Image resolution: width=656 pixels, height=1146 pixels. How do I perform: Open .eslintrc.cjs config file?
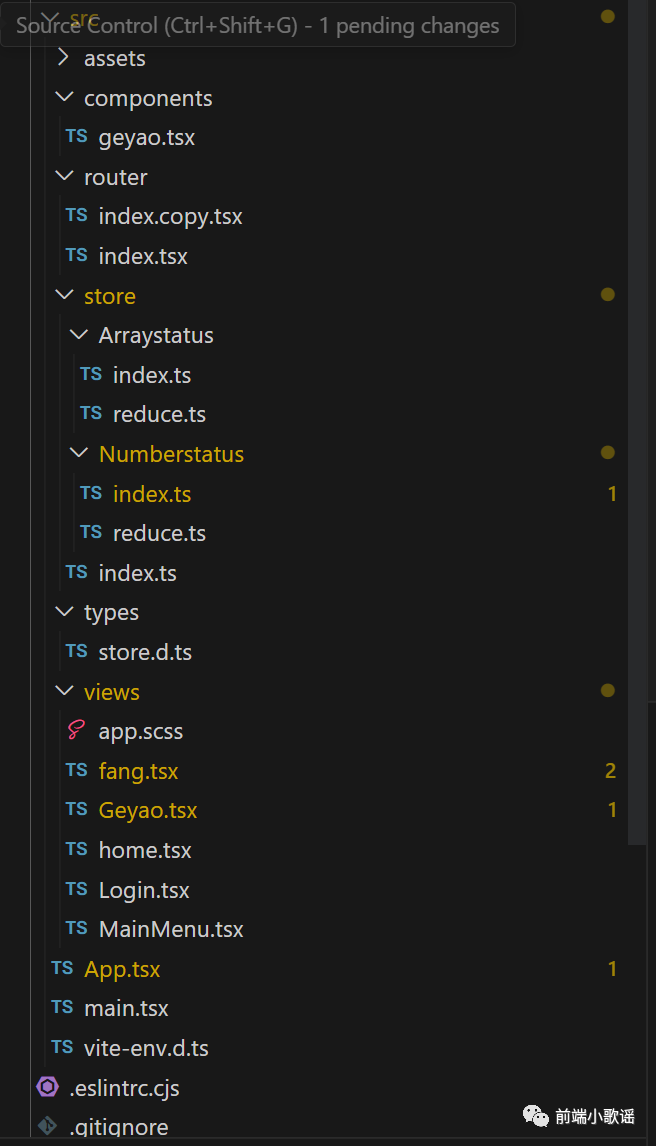click(x=124, y=1089)
